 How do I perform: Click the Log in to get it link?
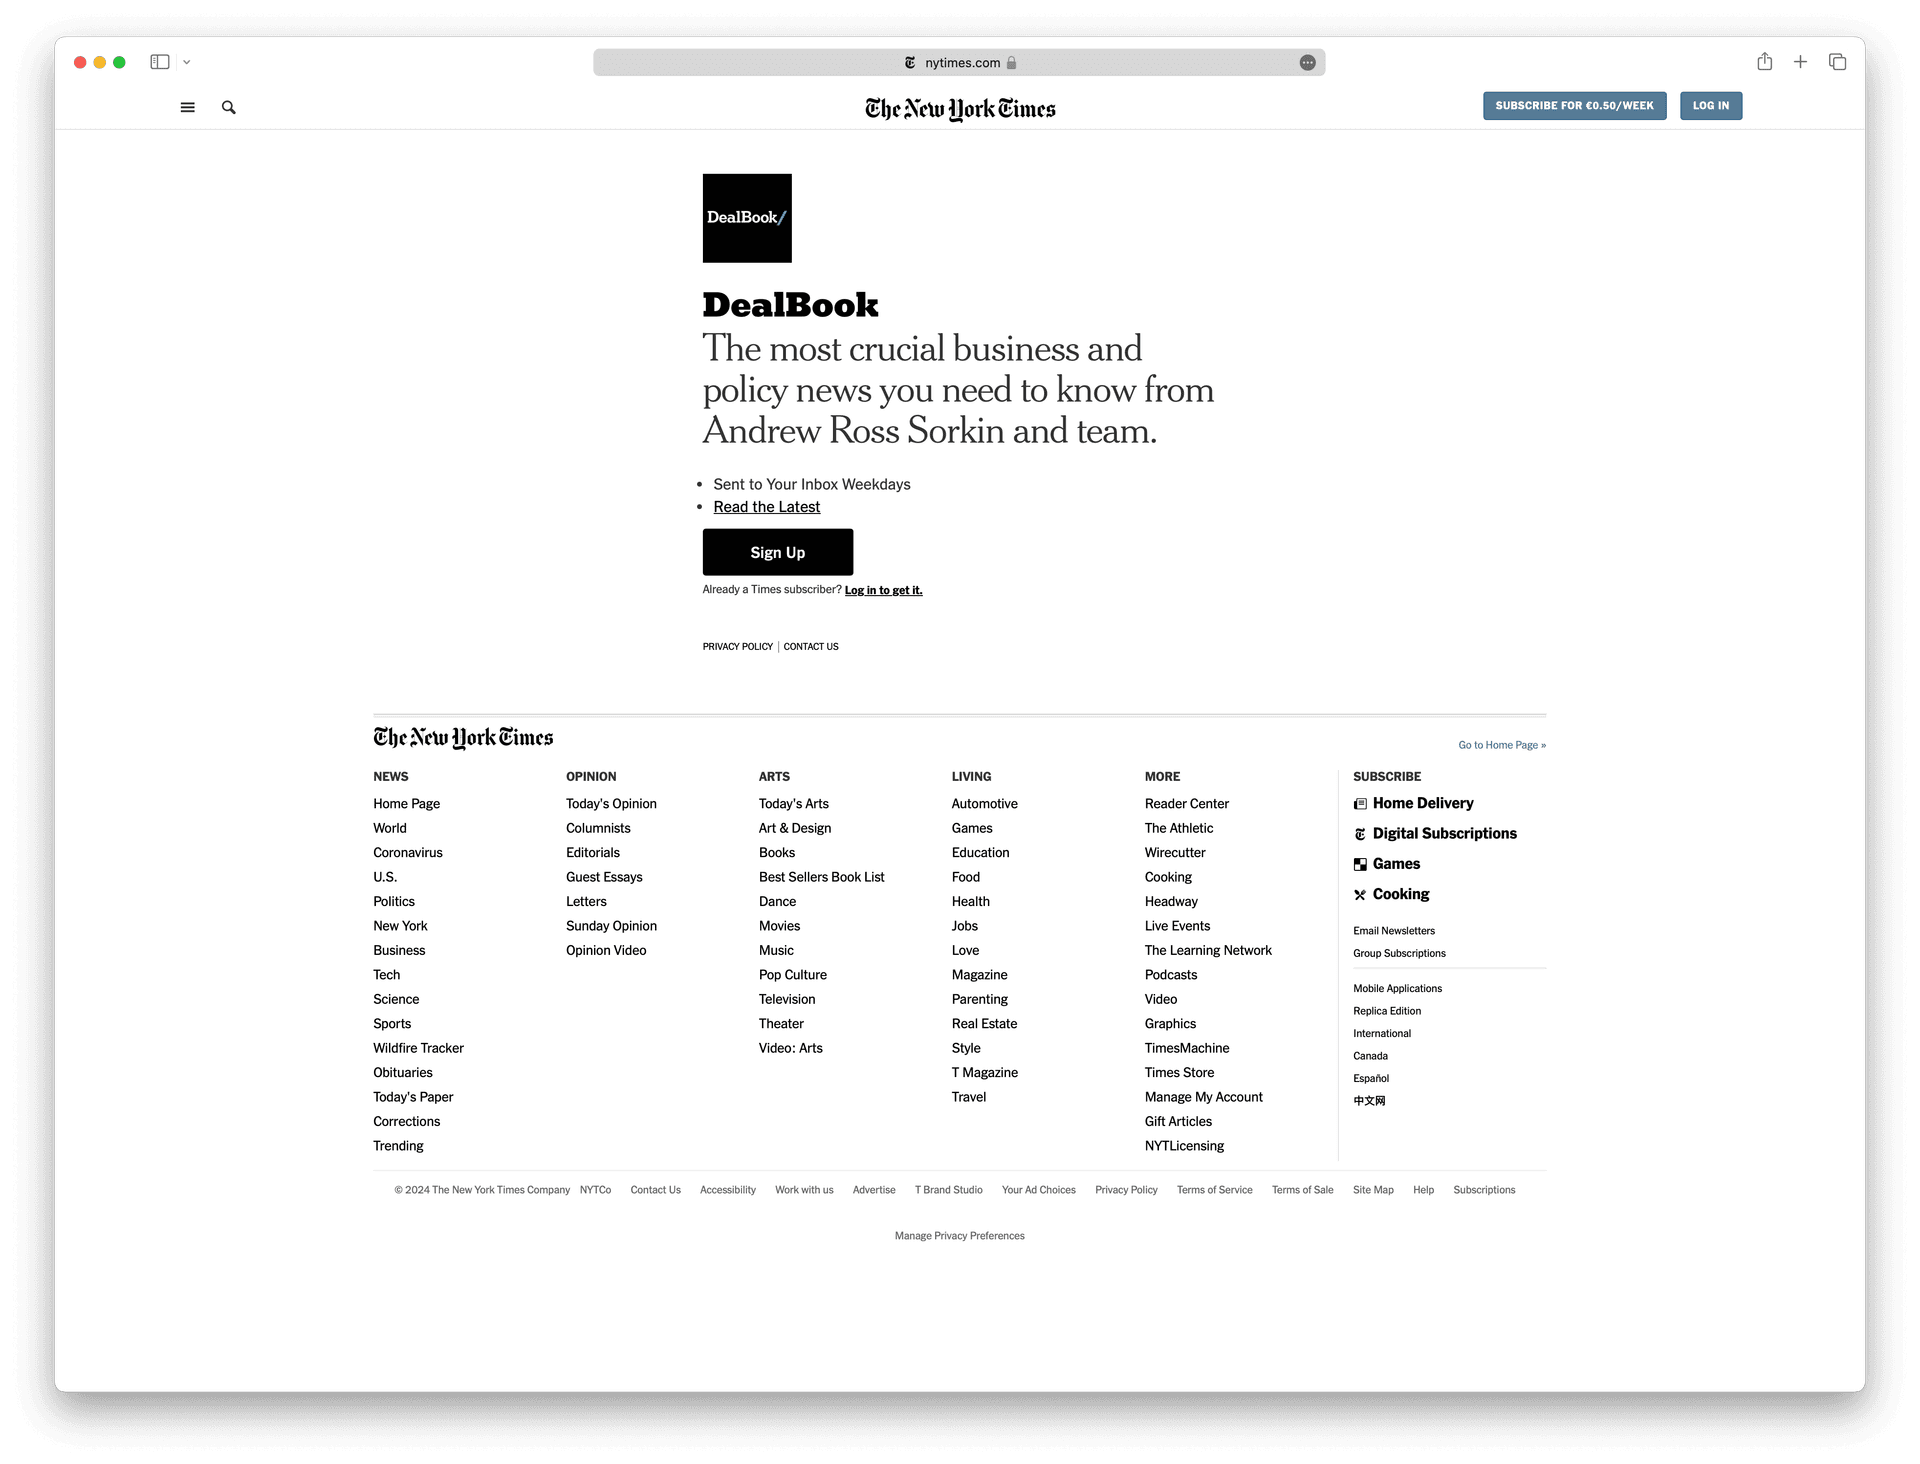[882, 589]
